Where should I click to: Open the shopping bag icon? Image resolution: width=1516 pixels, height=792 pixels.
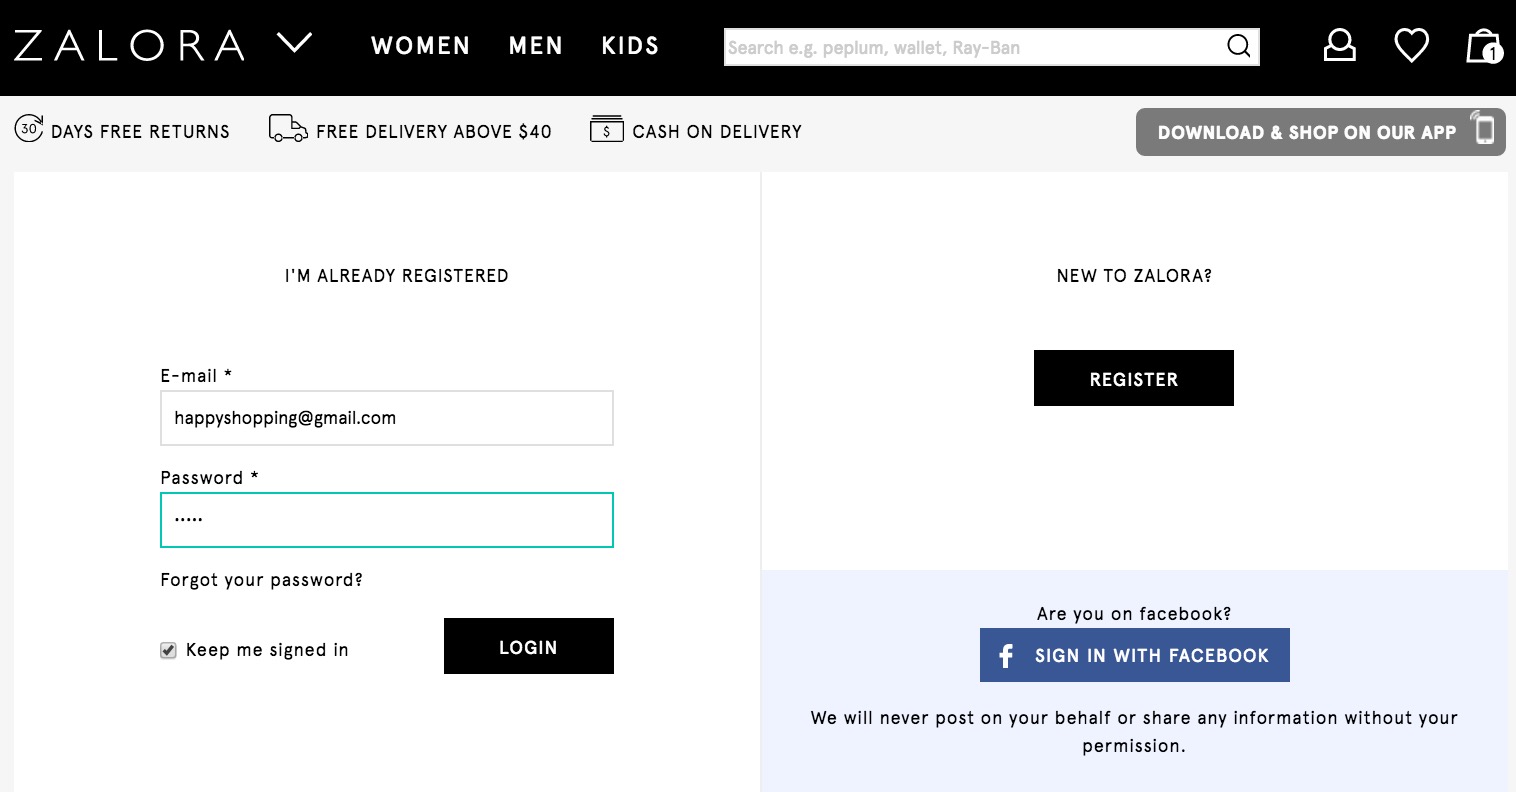[1484, 45]
